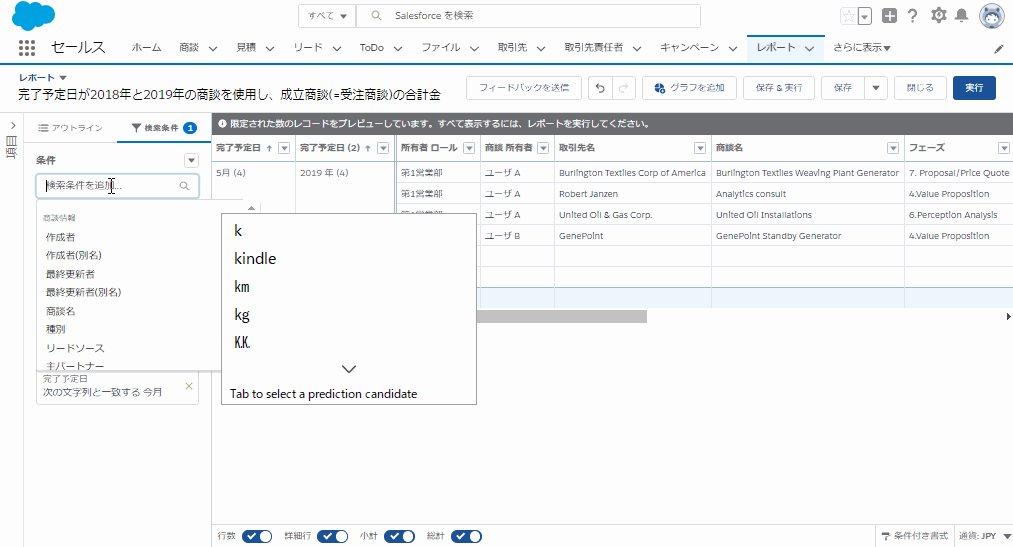Open the 完了予定日 column menu
The image size is (1013, 547).
284,148
